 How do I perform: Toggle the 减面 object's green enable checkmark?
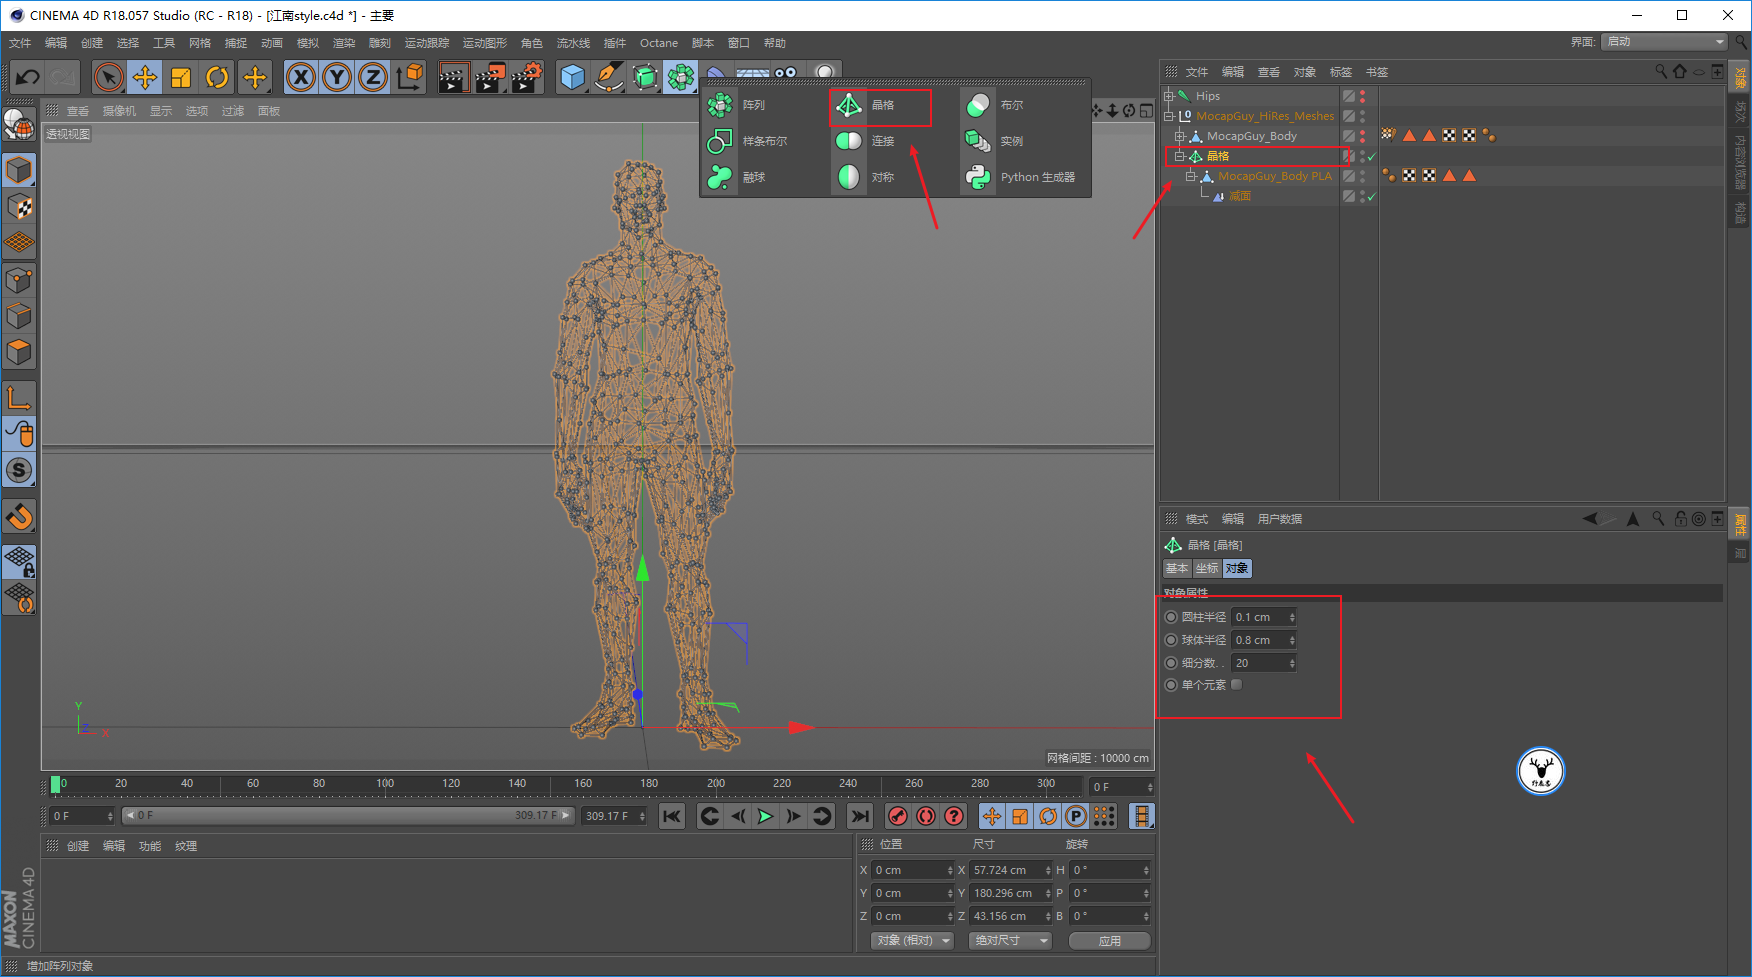coord(1372,197)
